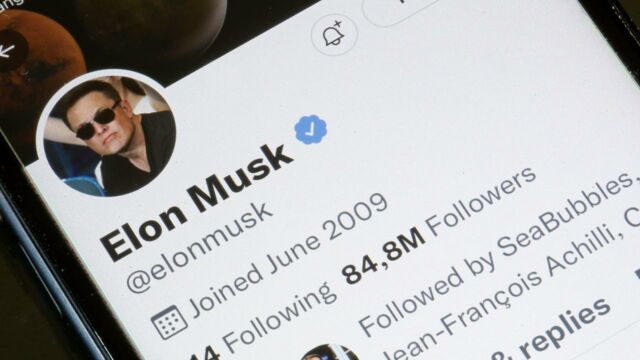This screenshot has width=640, height=360.
Task: Open the 84,8M Followers list
Action: pyautogui.click(x=439, y=225)
